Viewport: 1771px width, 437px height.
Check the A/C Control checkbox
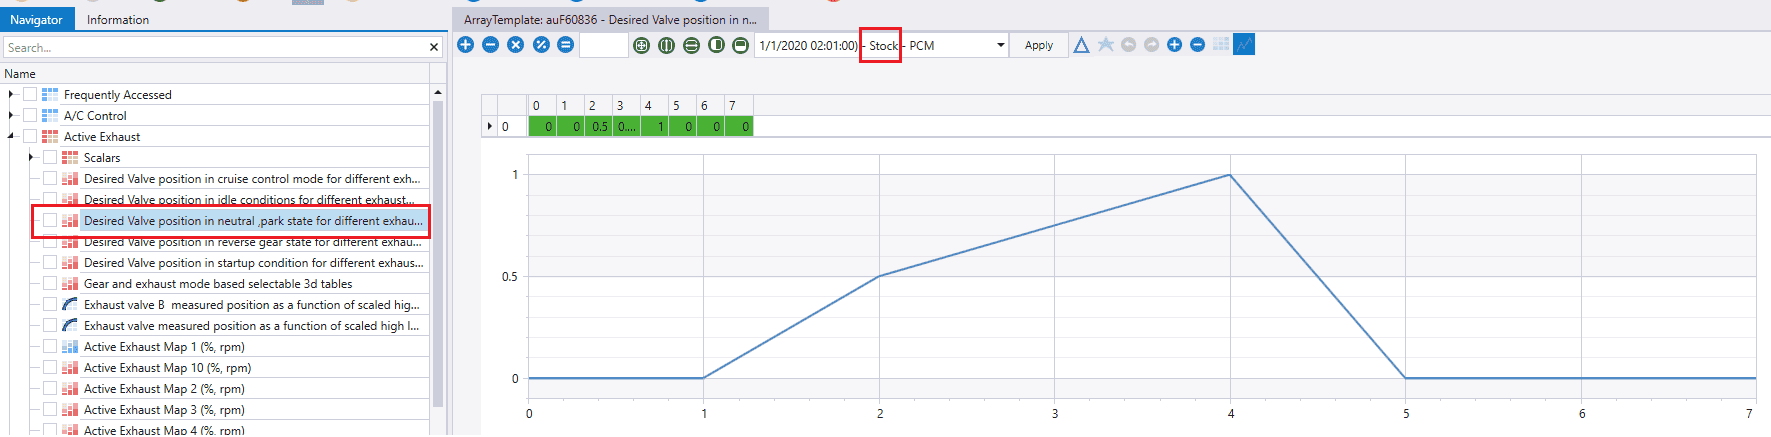pos(30,116)
